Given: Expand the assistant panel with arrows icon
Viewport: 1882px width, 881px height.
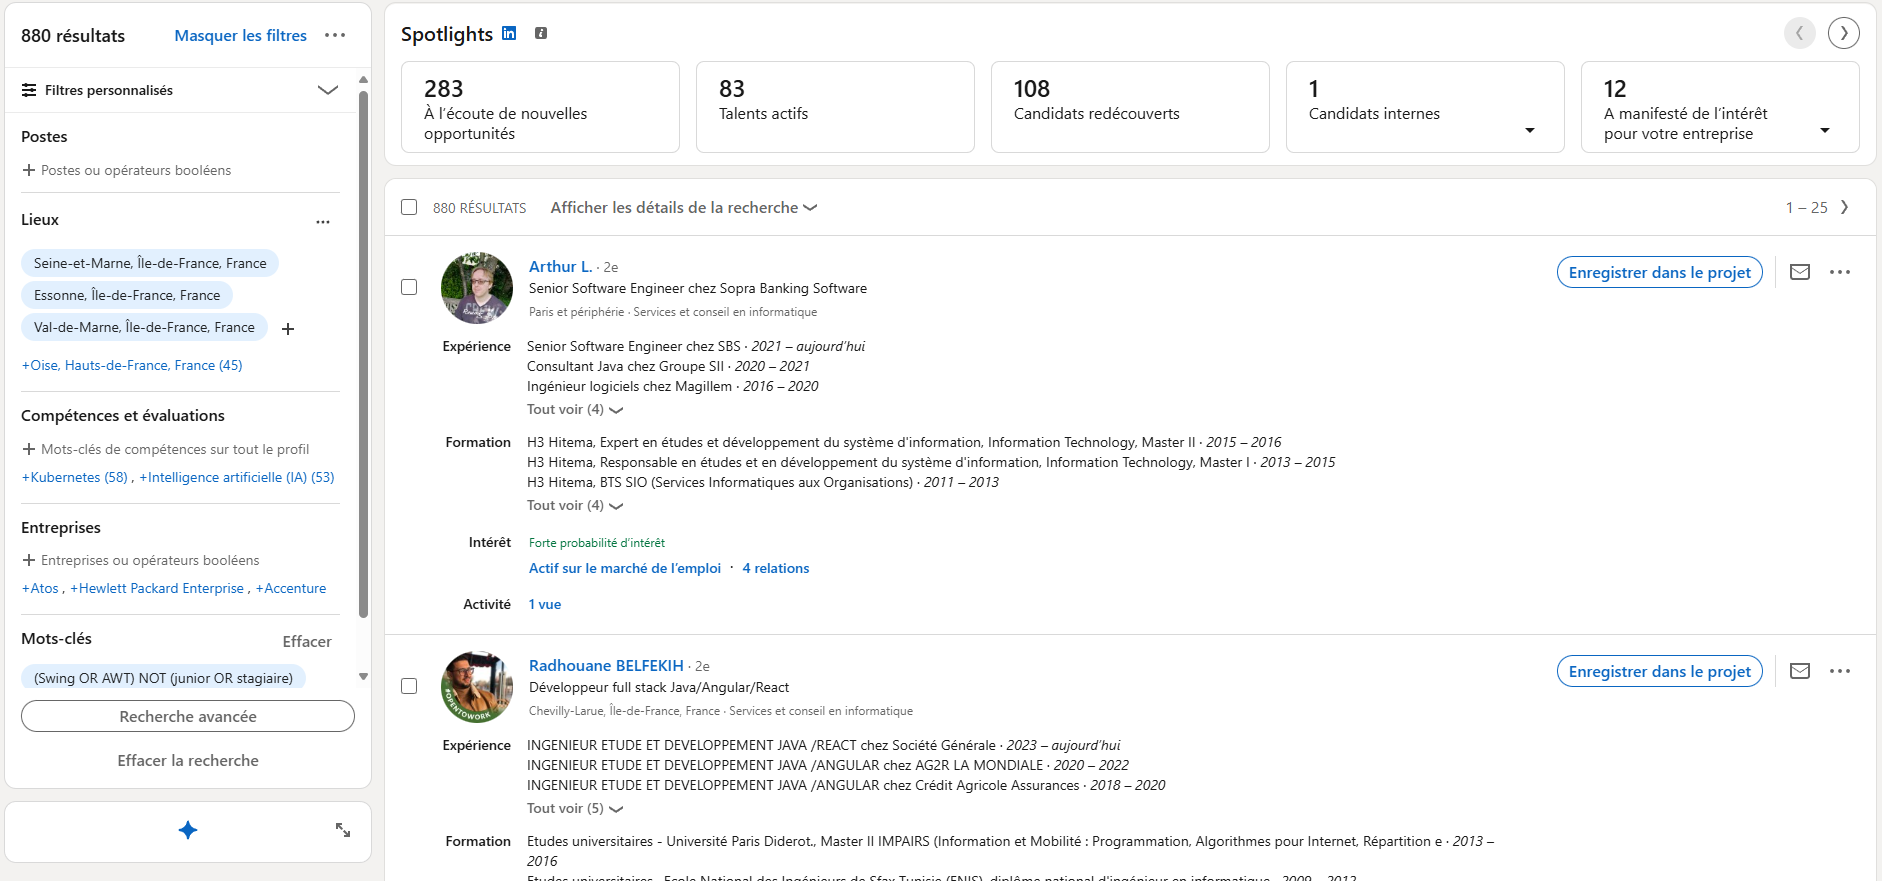Looking at the screenshot, I should [x=343, y=830].
